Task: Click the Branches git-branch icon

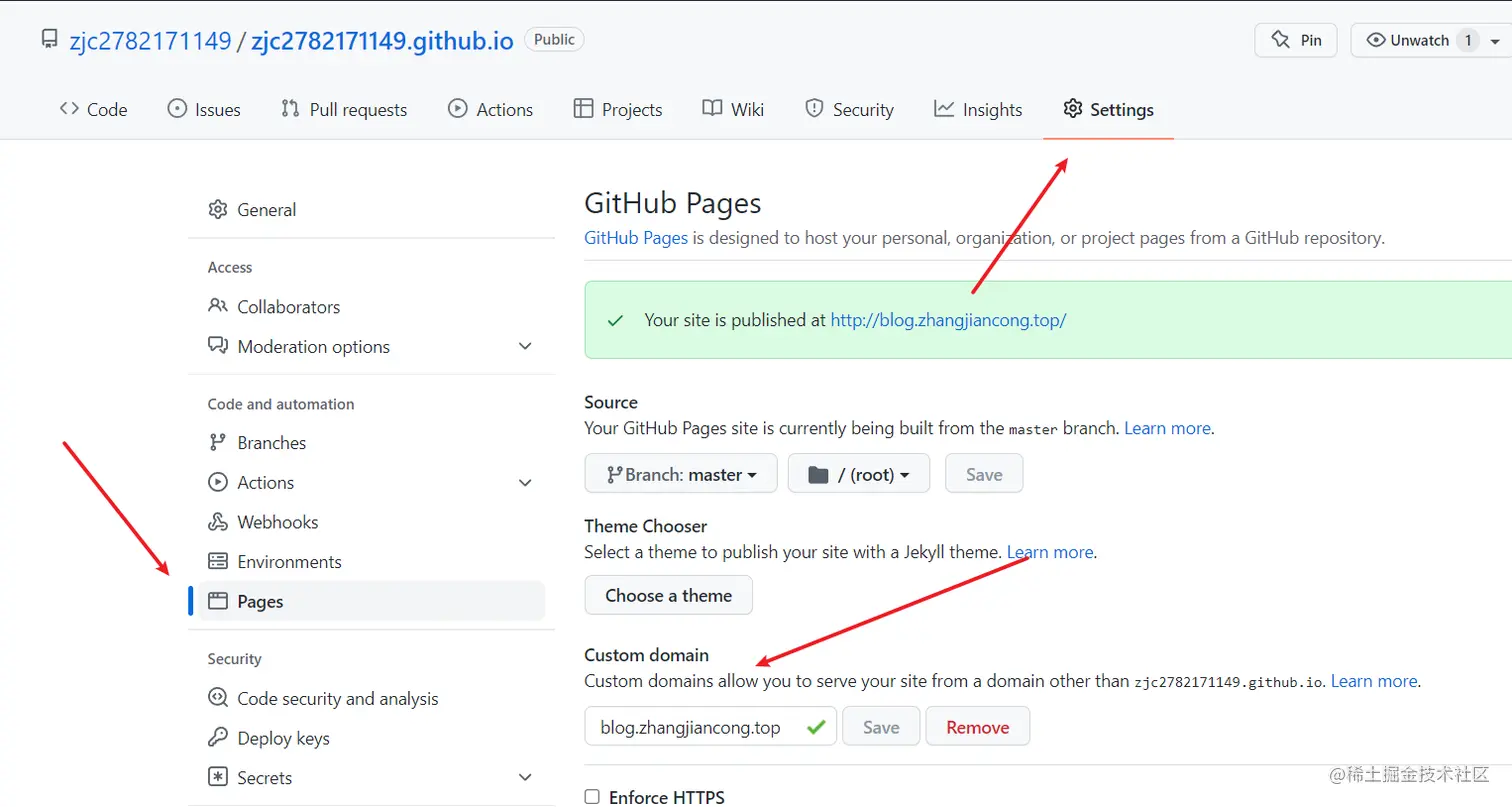Action: point(217,442)
